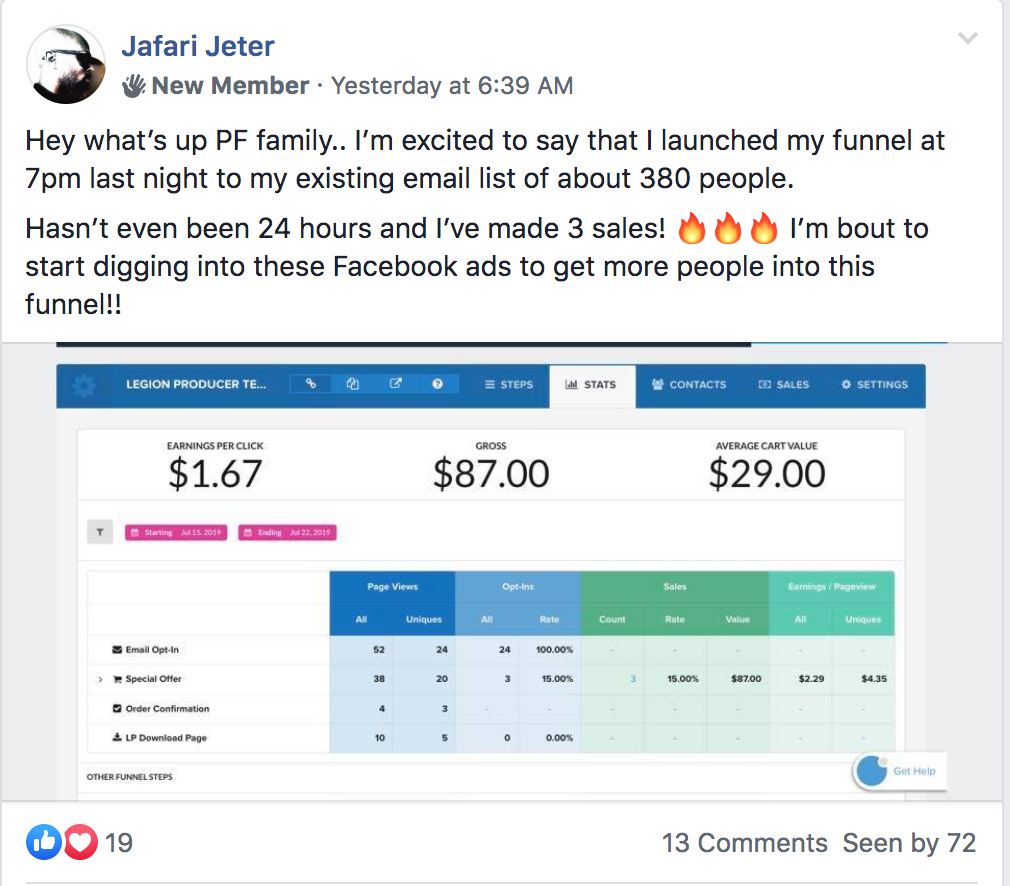Open the Ending date Jul 22 picker
The image size is (1010, 886).
288,532
